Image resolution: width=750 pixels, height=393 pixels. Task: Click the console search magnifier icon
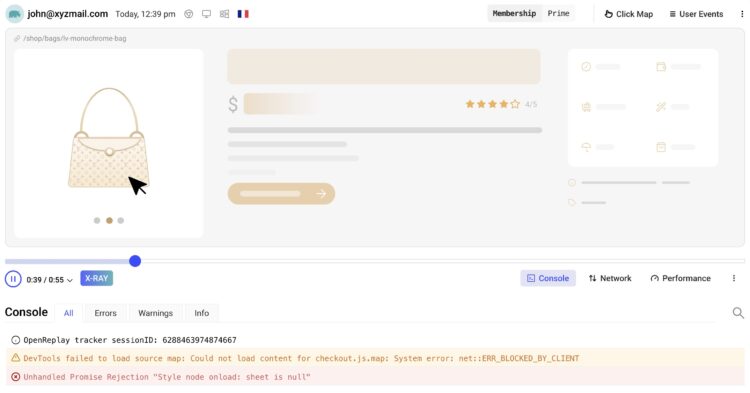pyautogui.click(x=738, y=313)
